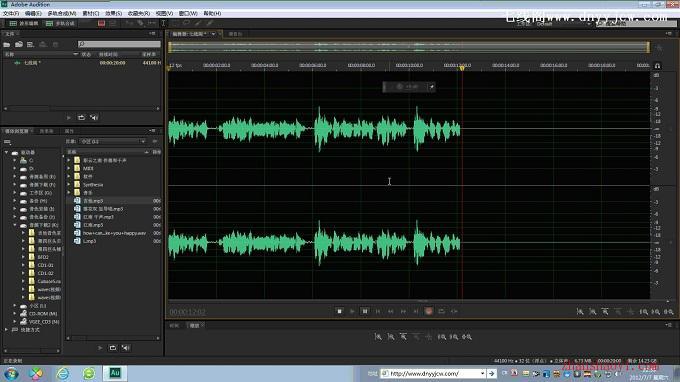Image resolution: width=680 pixels, height=382 pixels.
Task: Open the 文件(F) menu
Action: (11, 13)
